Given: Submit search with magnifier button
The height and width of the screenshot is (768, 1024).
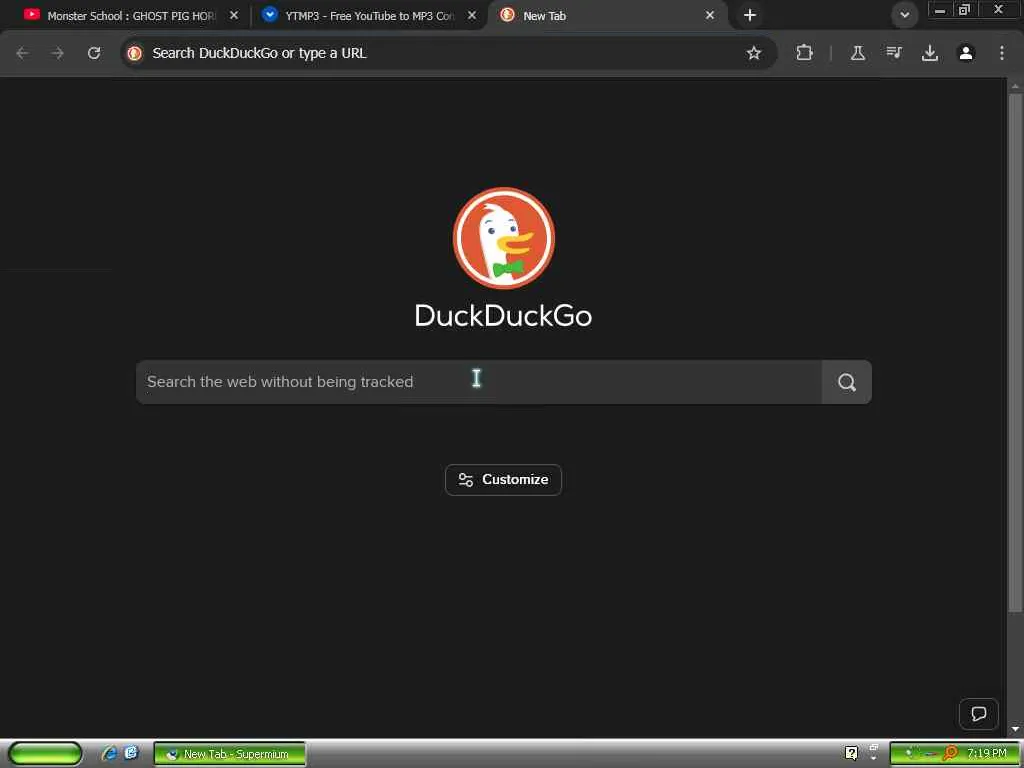Looking at the screenshot, I should click(x=846, y=382).
